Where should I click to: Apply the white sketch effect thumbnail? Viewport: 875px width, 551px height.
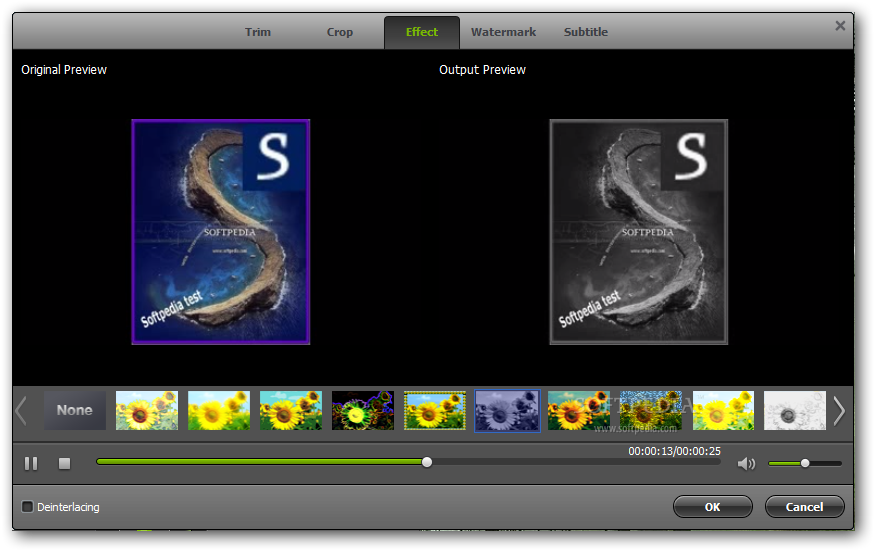(x=795, y=410)
